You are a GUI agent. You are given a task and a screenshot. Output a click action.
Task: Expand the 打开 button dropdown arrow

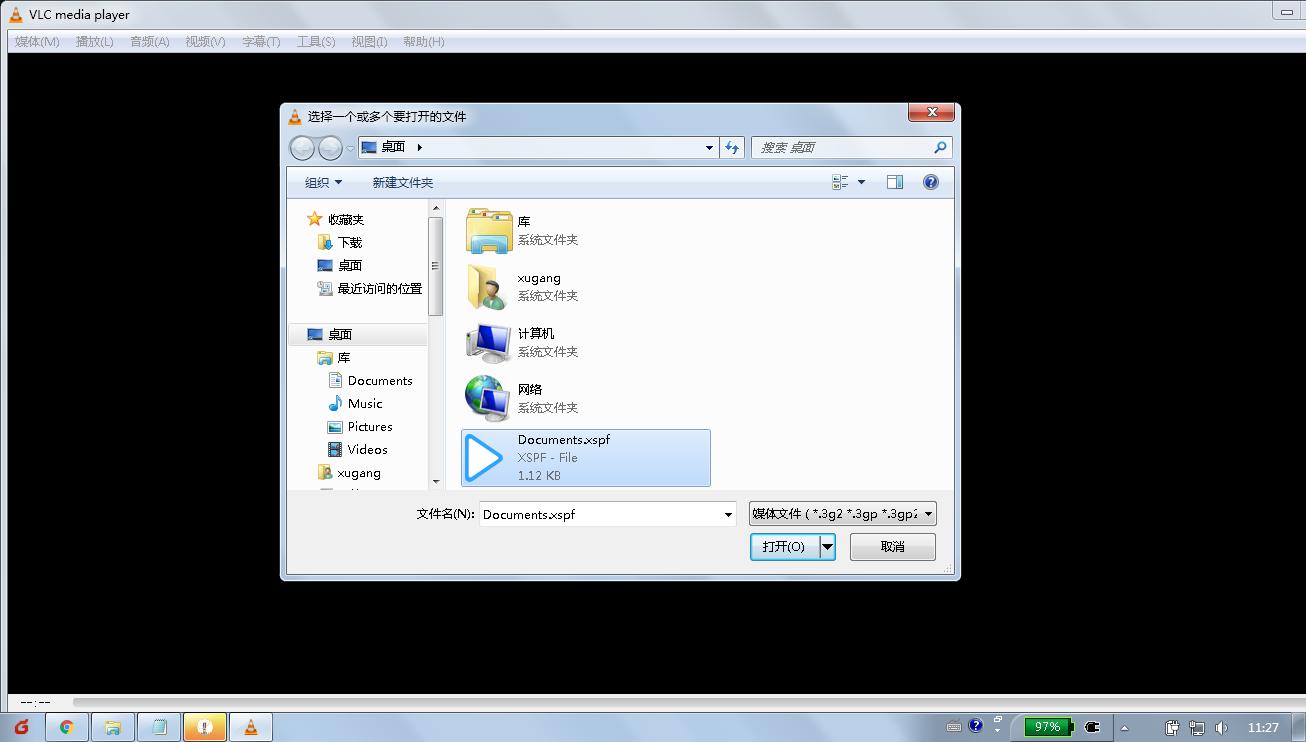[828, 547]
